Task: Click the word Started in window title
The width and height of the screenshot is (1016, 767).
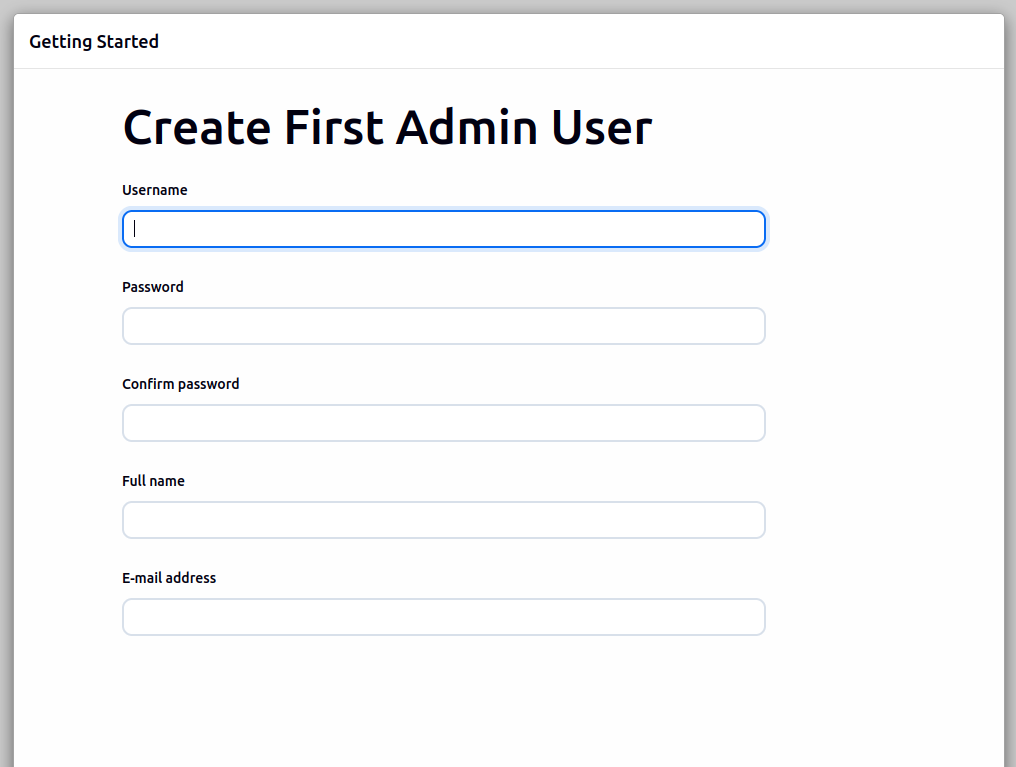Action: pos(127,42)
